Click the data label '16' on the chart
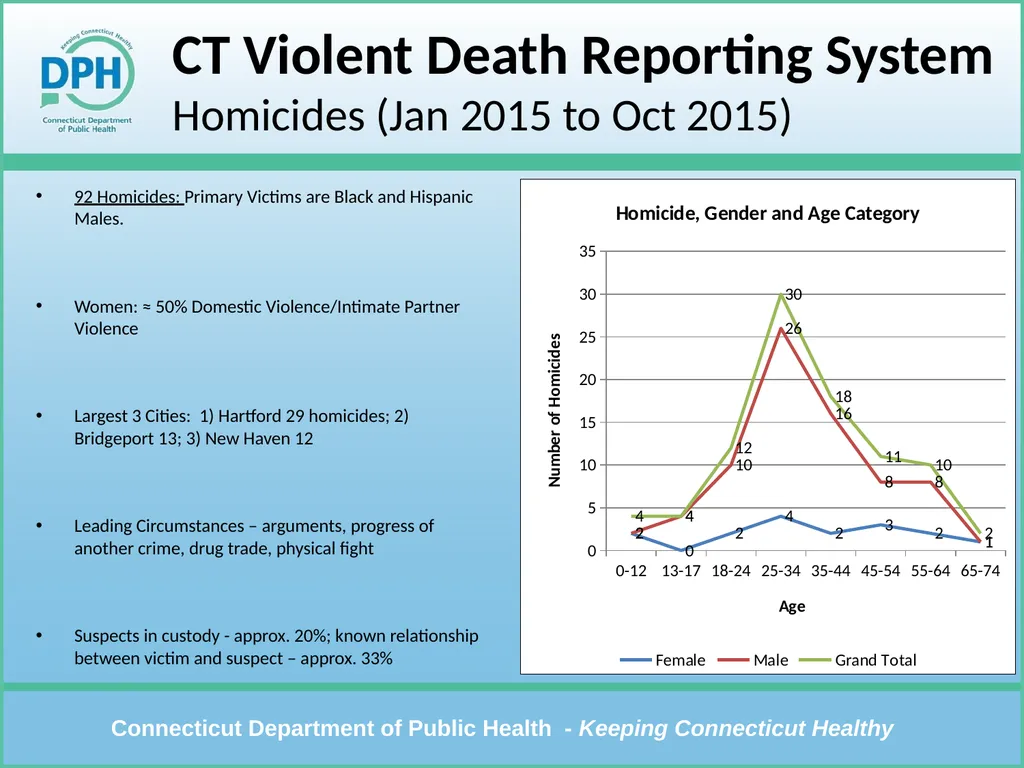 click(x=843, y=414)
